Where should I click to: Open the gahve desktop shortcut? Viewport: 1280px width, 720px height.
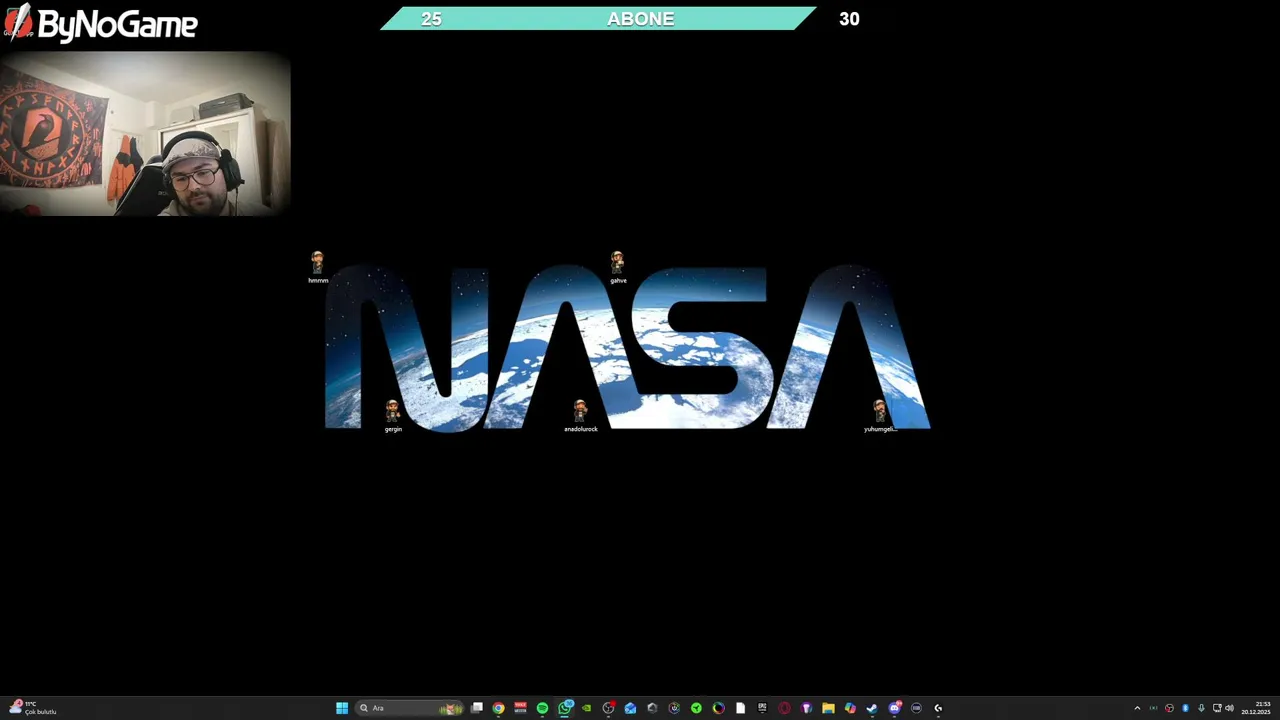(618, 267)
